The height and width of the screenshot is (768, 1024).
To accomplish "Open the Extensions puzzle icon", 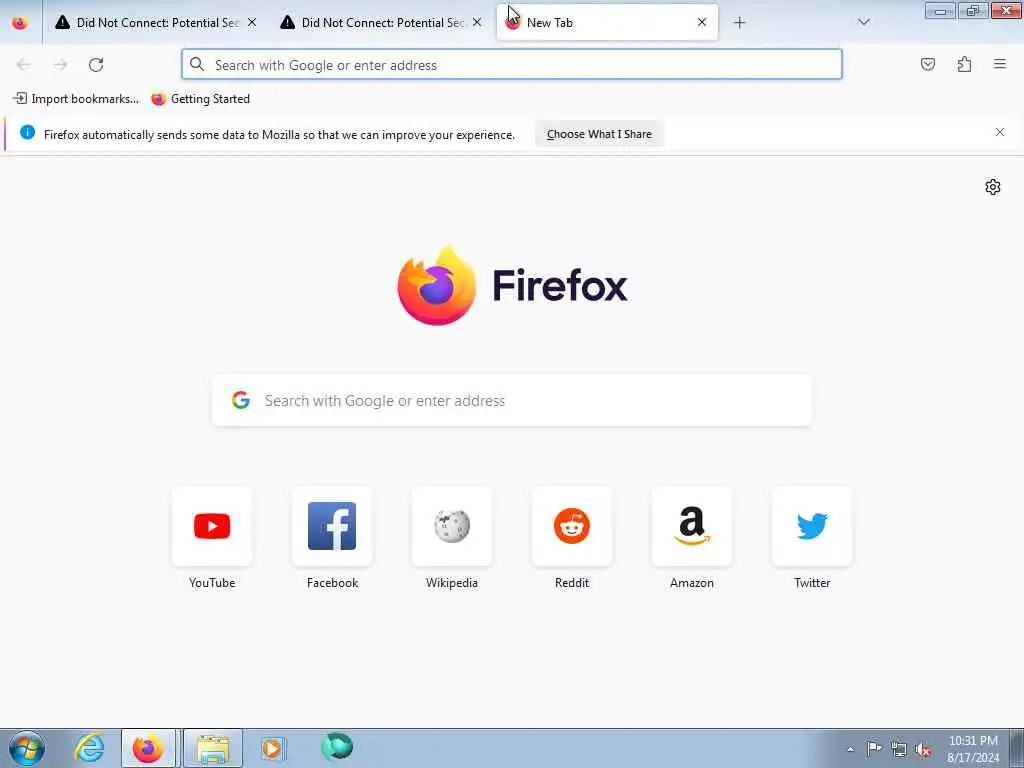I will point(964,64).
